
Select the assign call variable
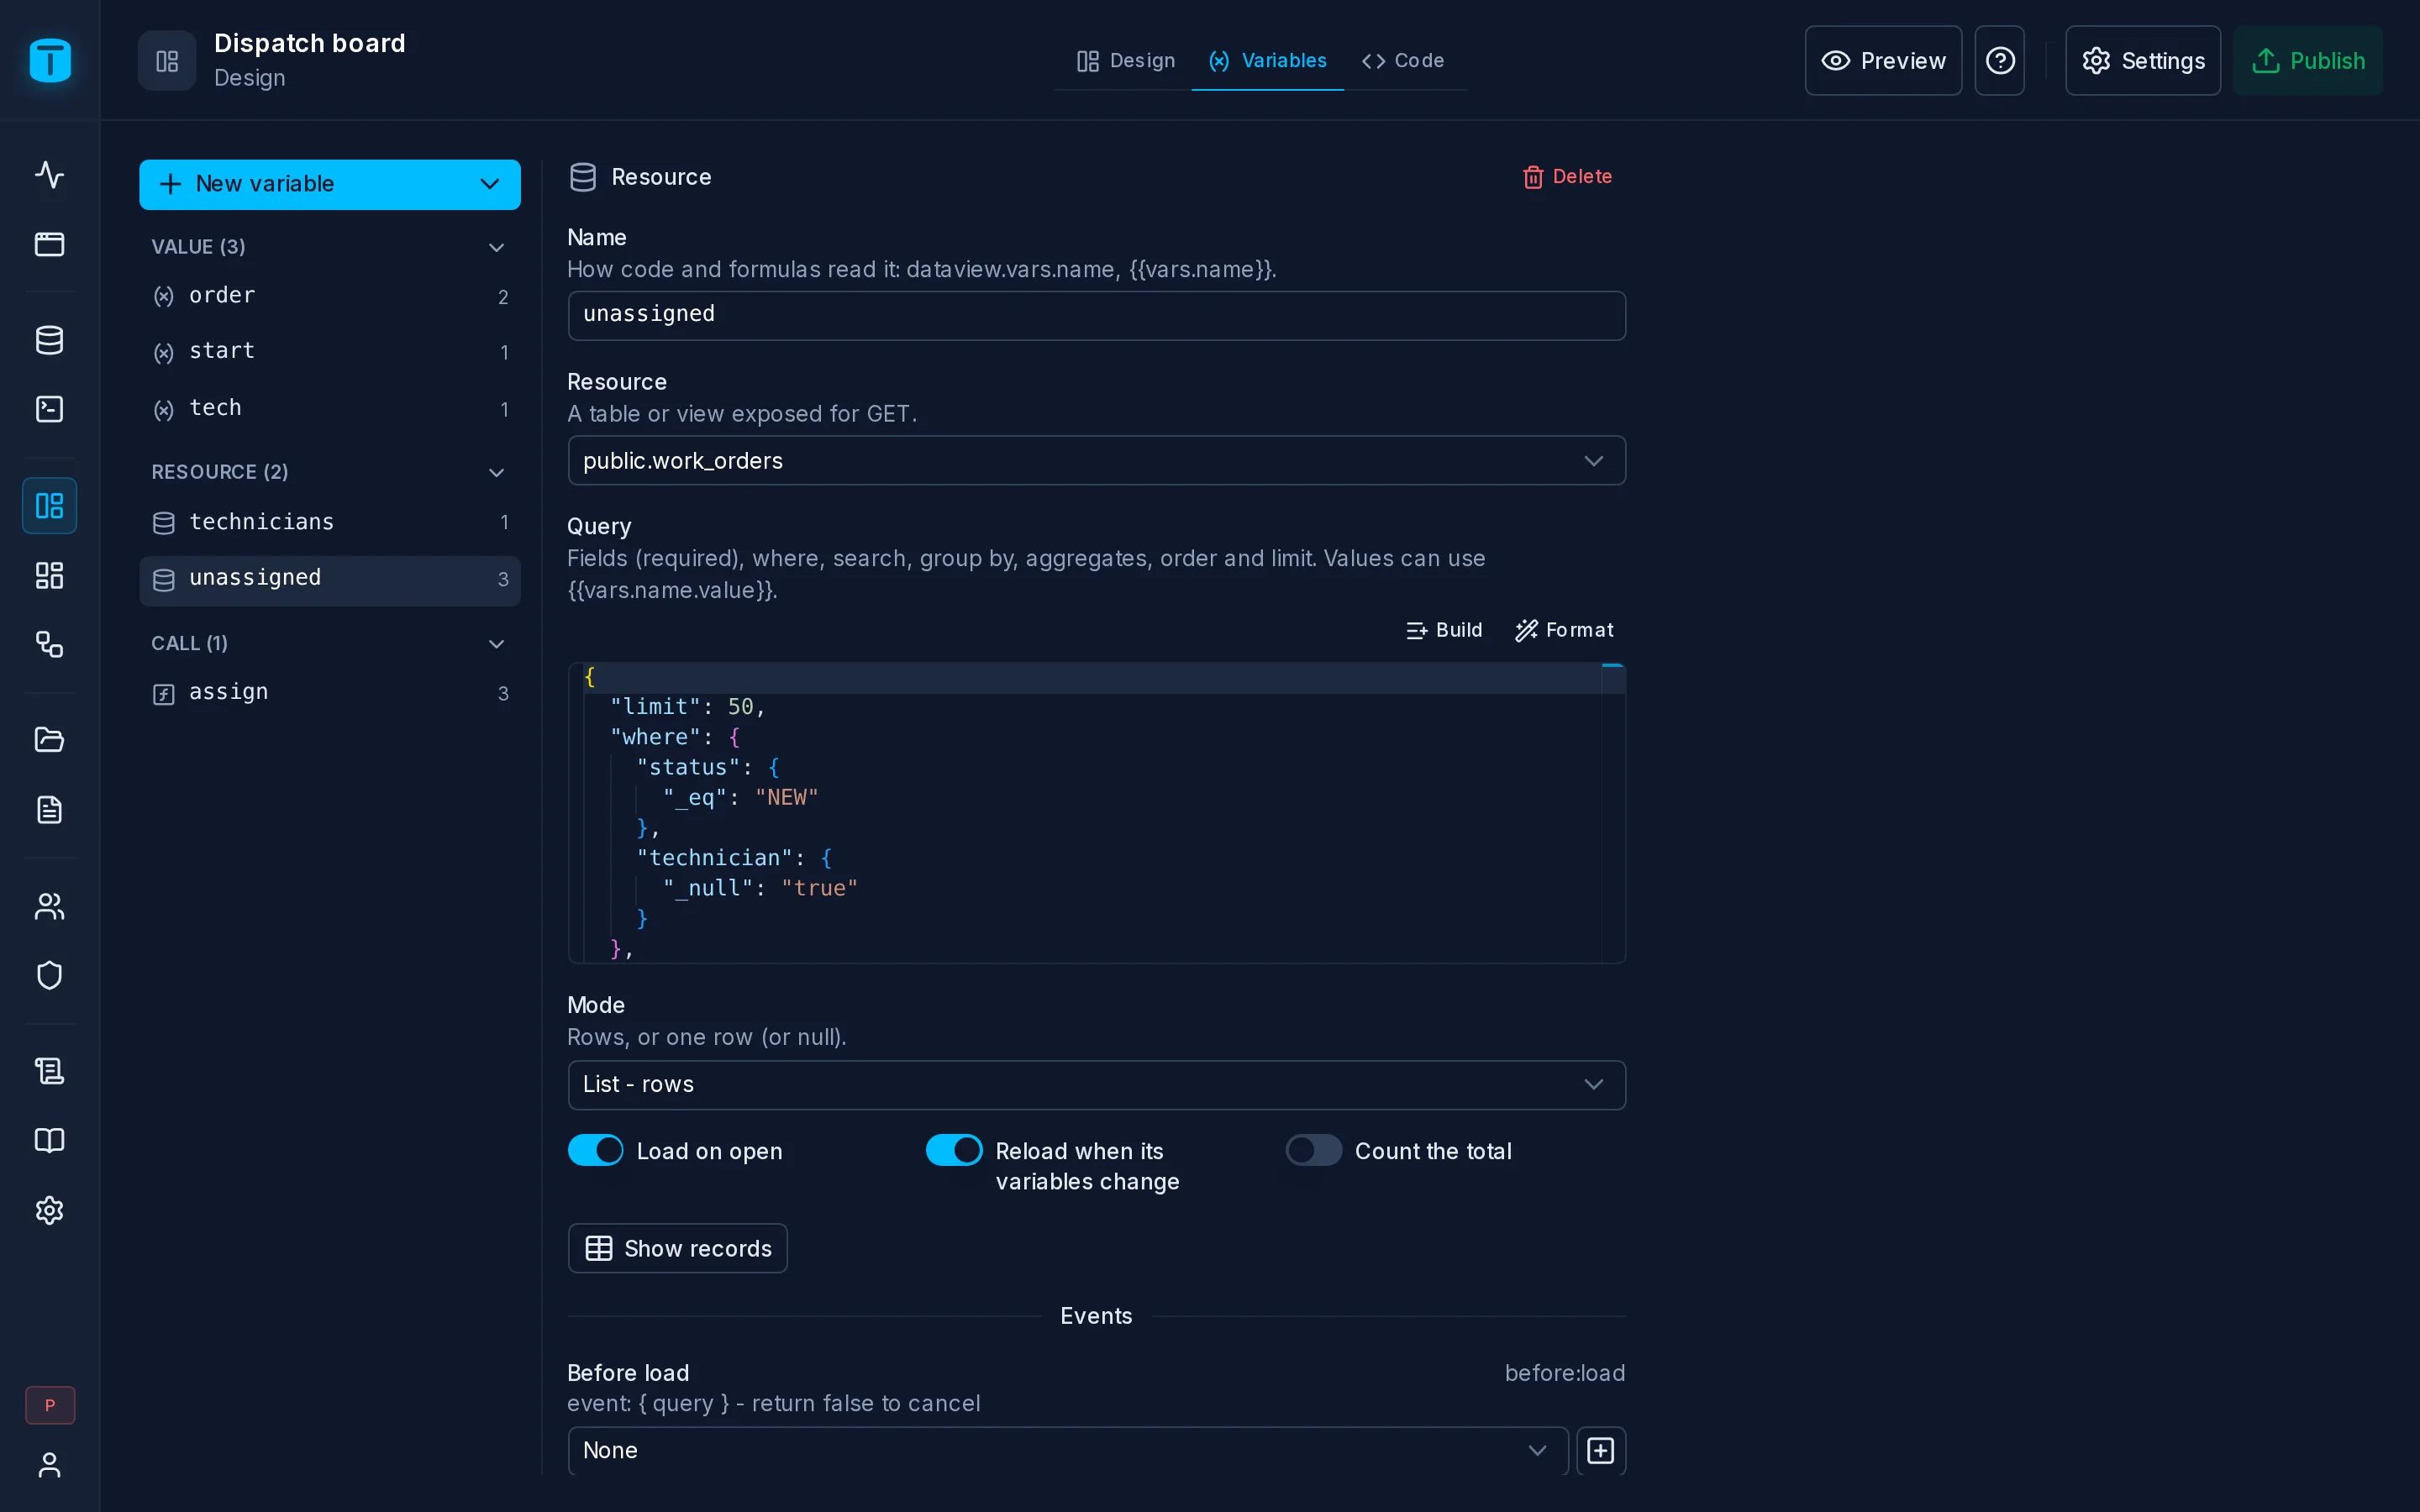coord(329,693)
